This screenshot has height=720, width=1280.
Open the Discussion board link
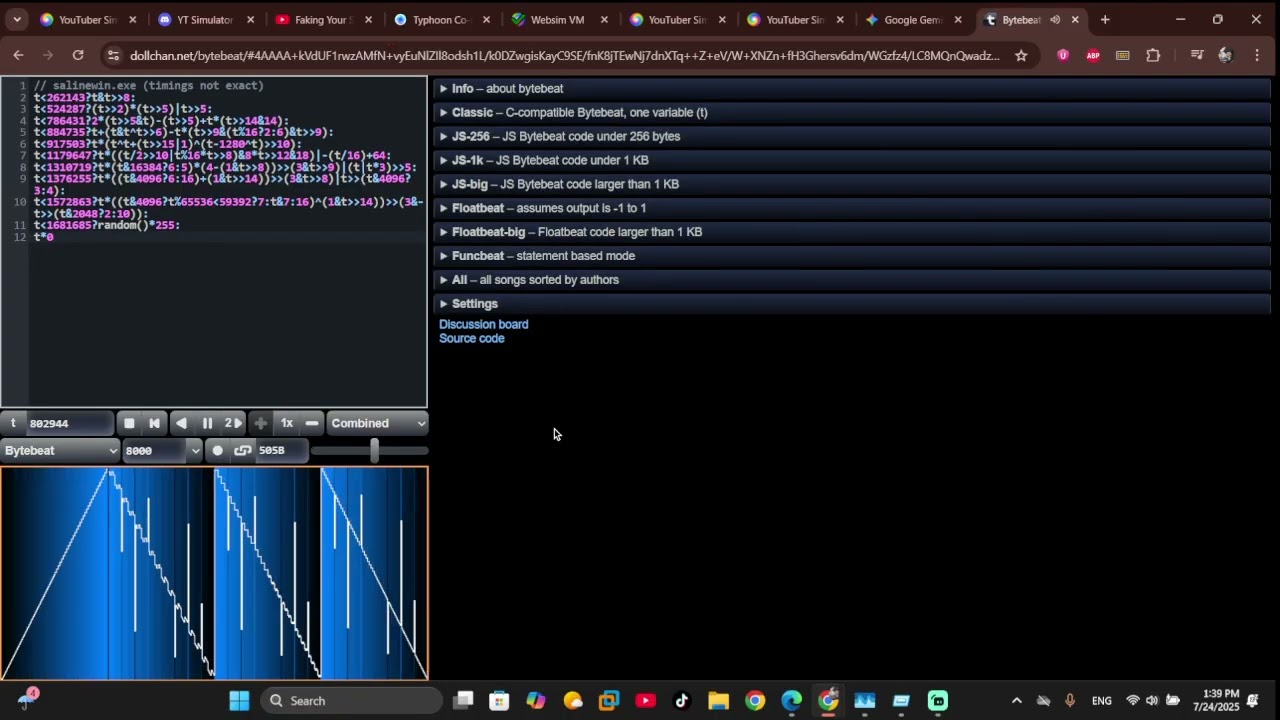point(483,324)
